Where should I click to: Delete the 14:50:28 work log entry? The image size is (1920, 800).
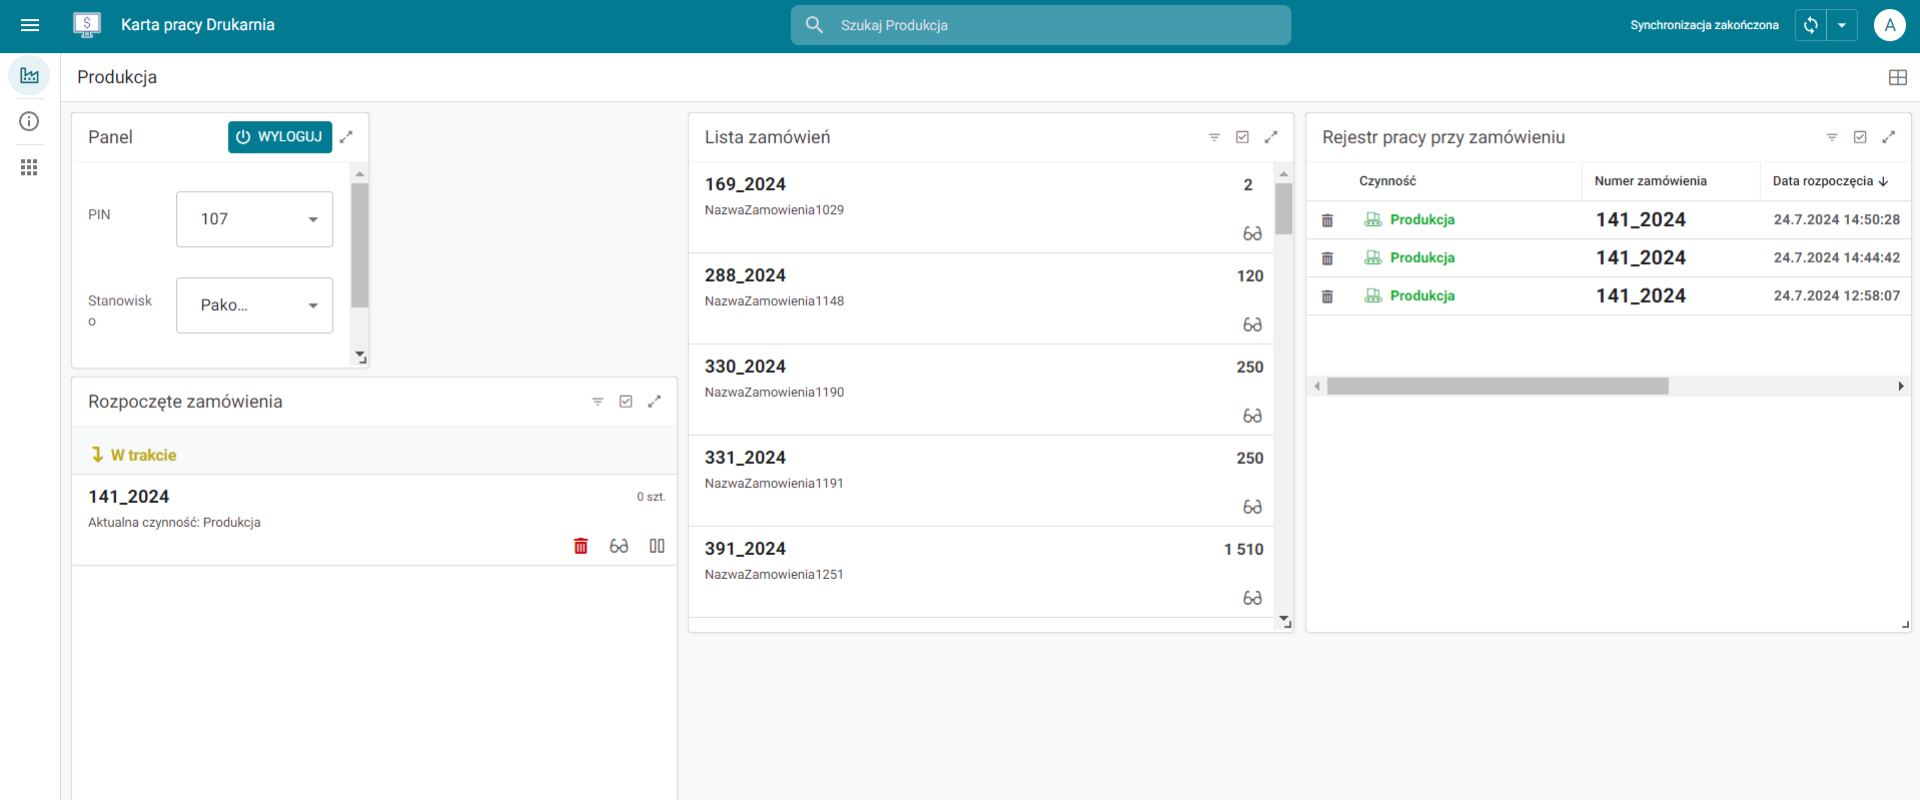click(1327, 220)
